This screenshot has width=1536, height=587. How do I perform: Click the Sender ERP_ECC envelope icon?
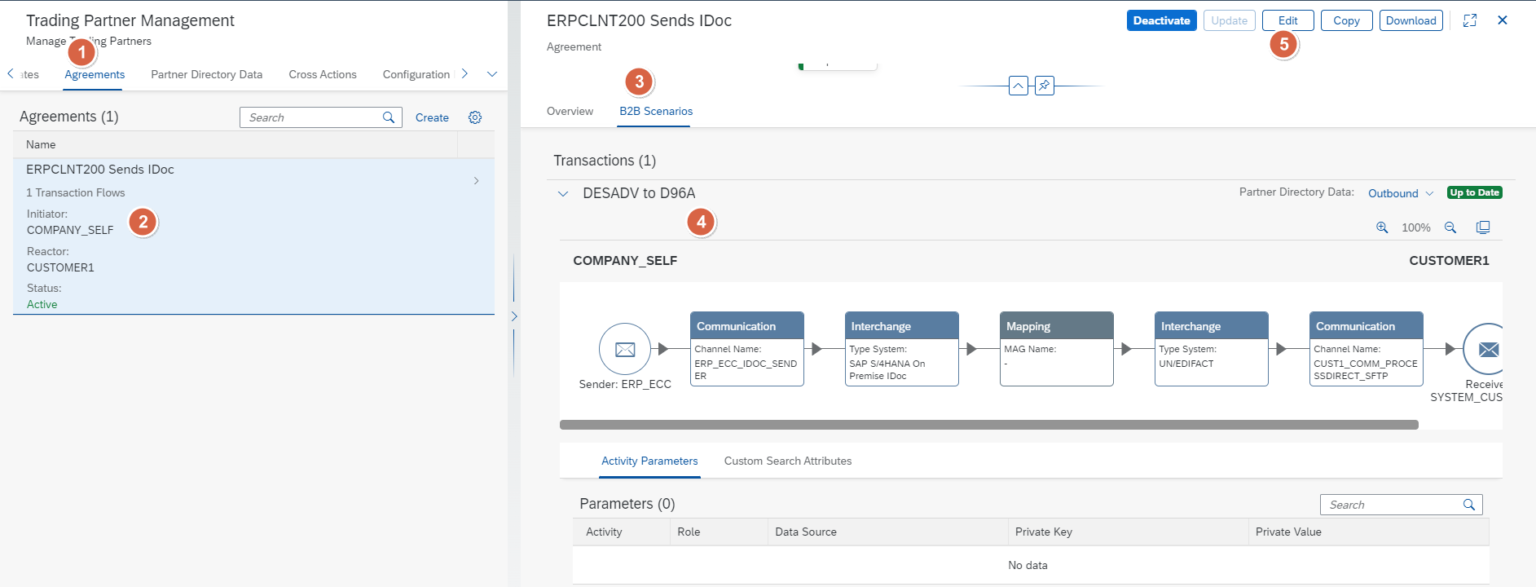pos(625,349)
